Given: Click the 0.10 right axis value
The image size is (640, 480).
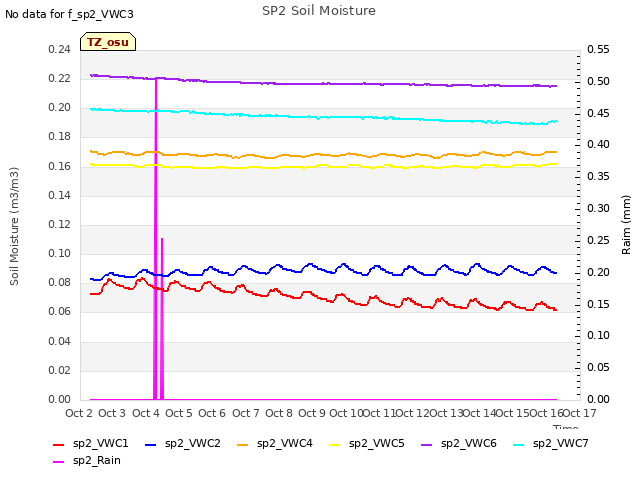Looking at the screenshot, I should pyautogui.click(x=598, y=336).
